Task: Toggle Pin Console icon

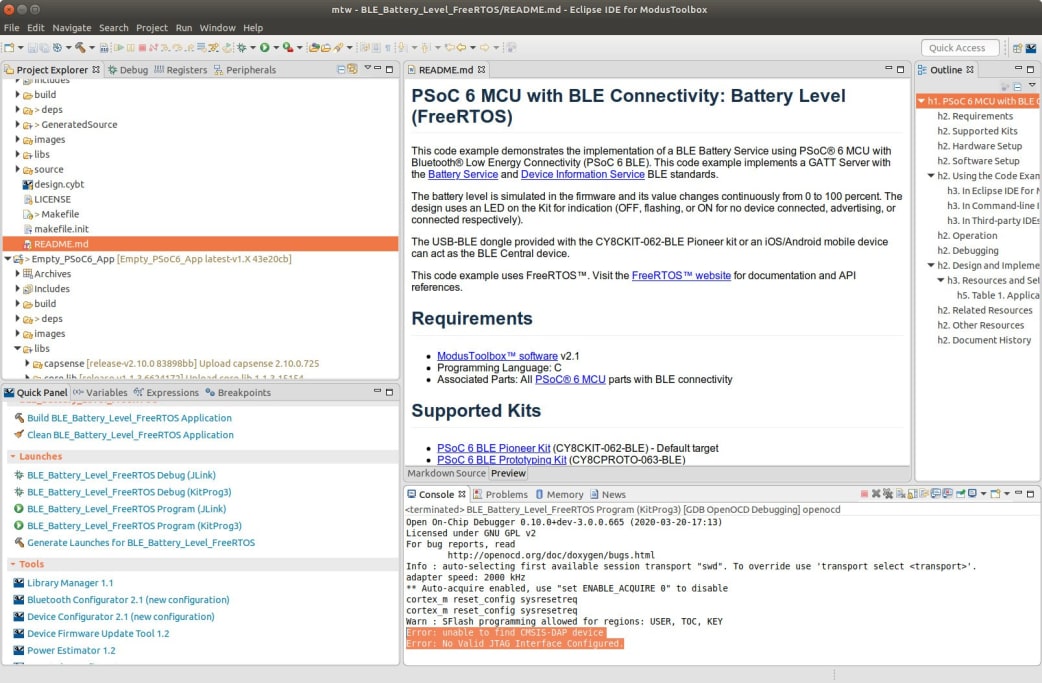Action: click(960, 494)
